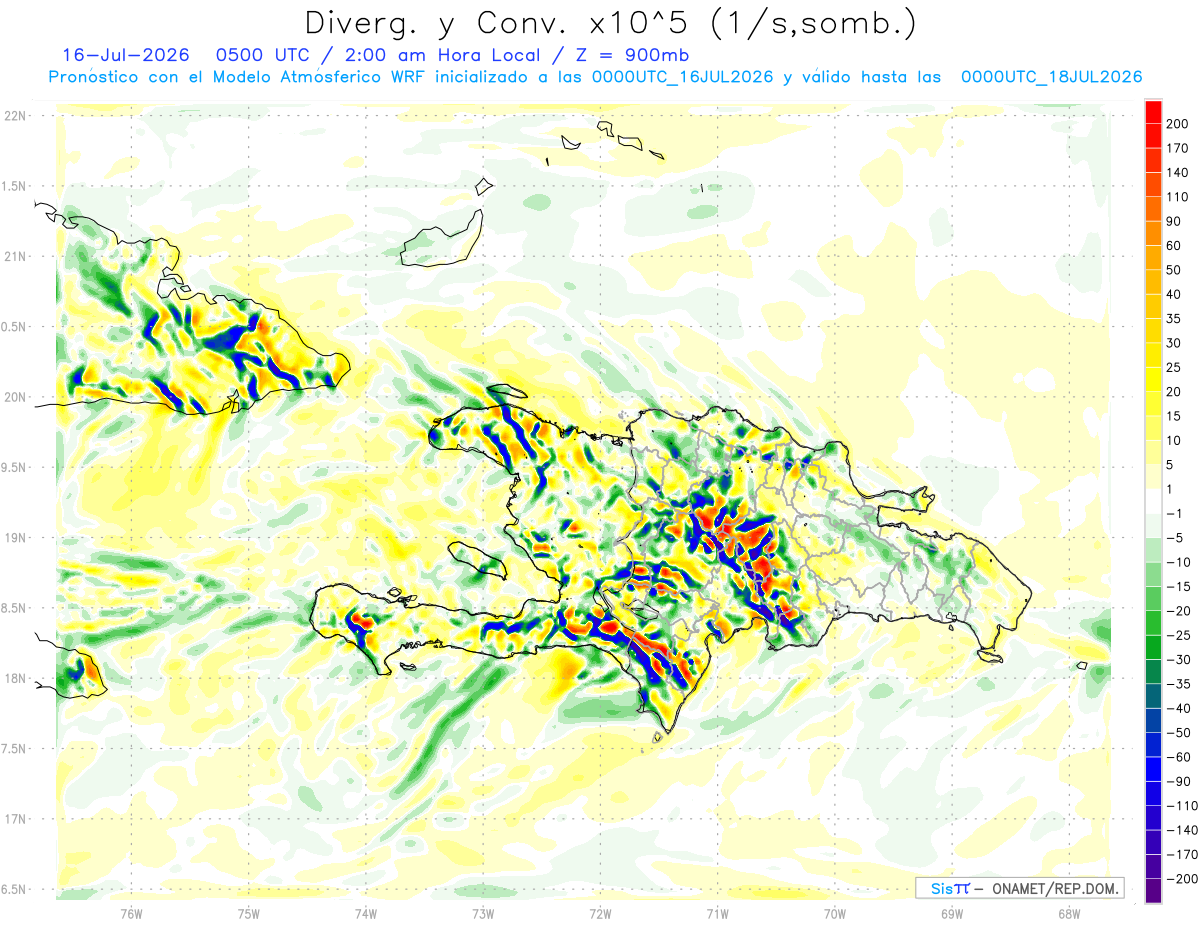Click the white colorbar band between 1 and -1
The image size is (1200, 927).
tap(1153, 502)
